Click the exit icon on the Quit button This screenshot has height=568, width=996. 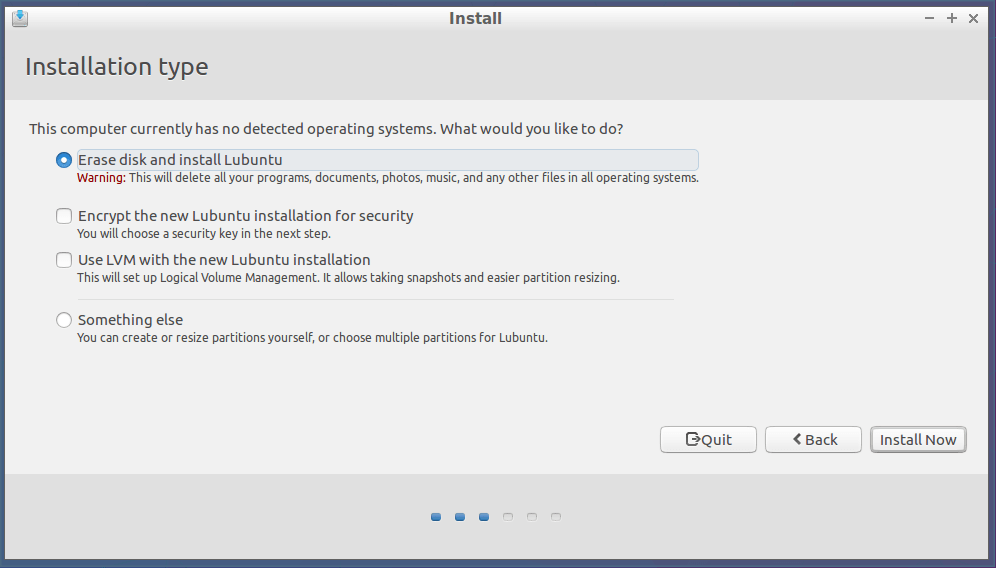pyautogui.click(x=692, y=439)
